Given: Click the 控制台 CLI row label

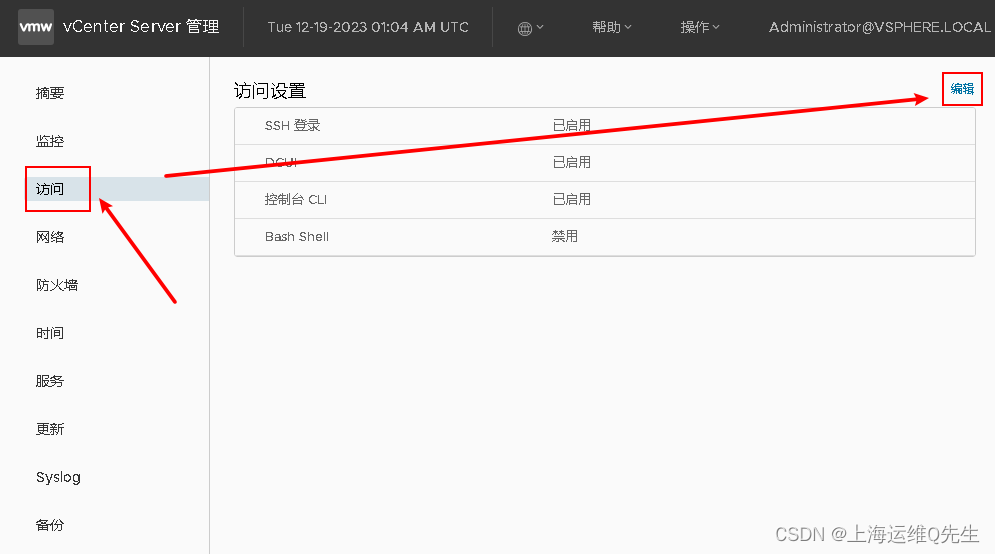Looking at the screenshot, I should [296, 199].
